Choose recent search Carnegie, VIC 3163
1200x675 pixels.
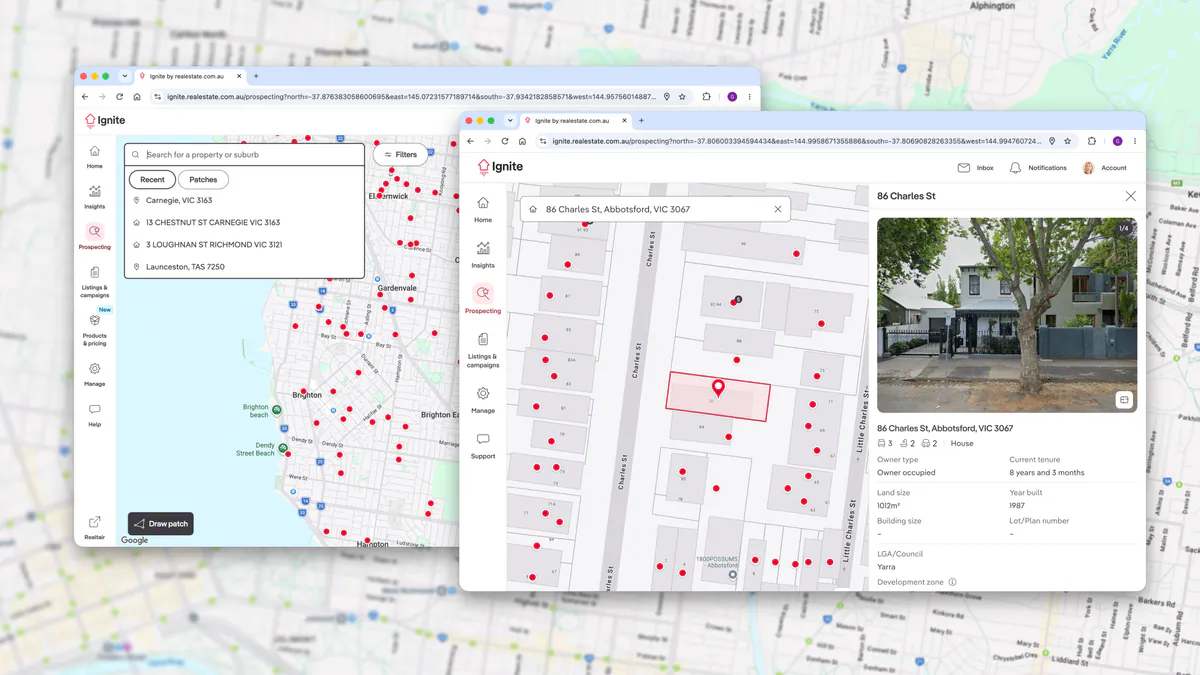pos(245,200)
